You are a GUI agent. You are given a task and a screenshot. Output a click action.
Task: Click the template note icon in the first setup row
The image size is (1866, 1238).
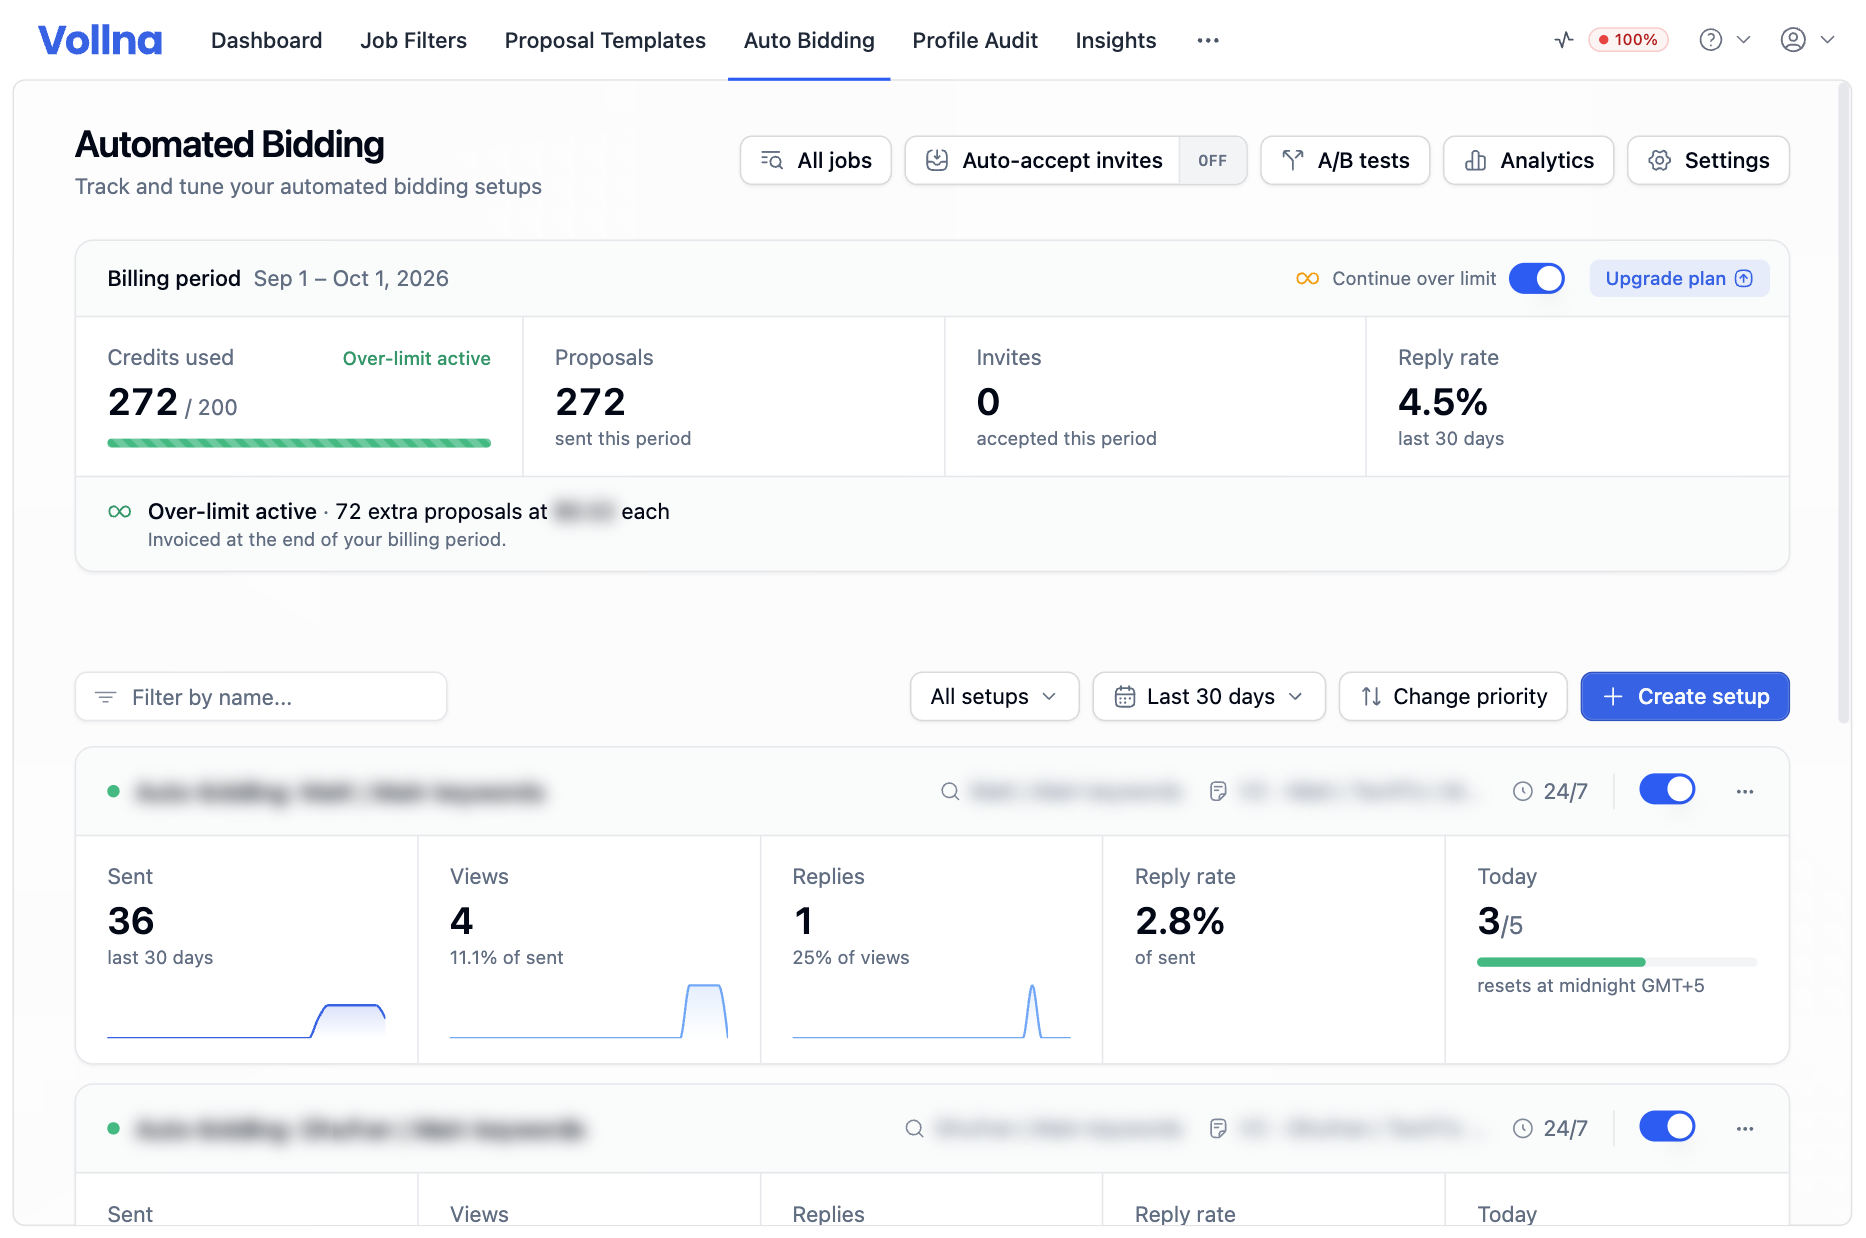1218,792
